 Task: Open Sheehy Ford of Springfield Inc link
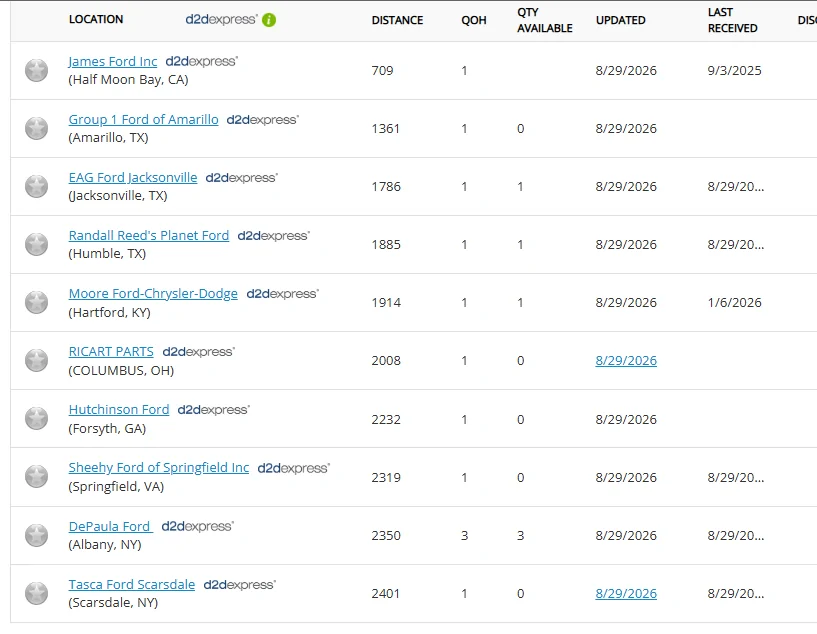pyautogui.click(x=159, y=468)
